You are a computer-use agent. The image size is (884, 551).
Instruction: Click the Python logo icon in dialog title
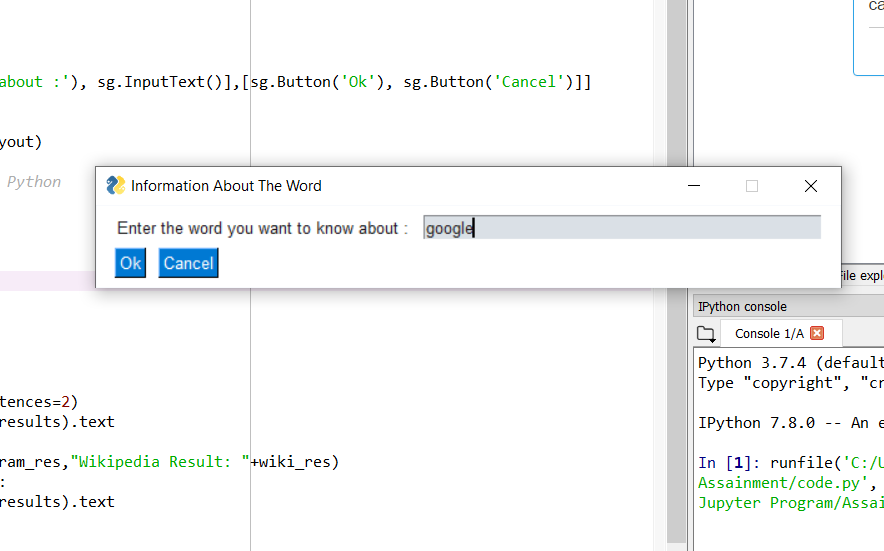116,186
